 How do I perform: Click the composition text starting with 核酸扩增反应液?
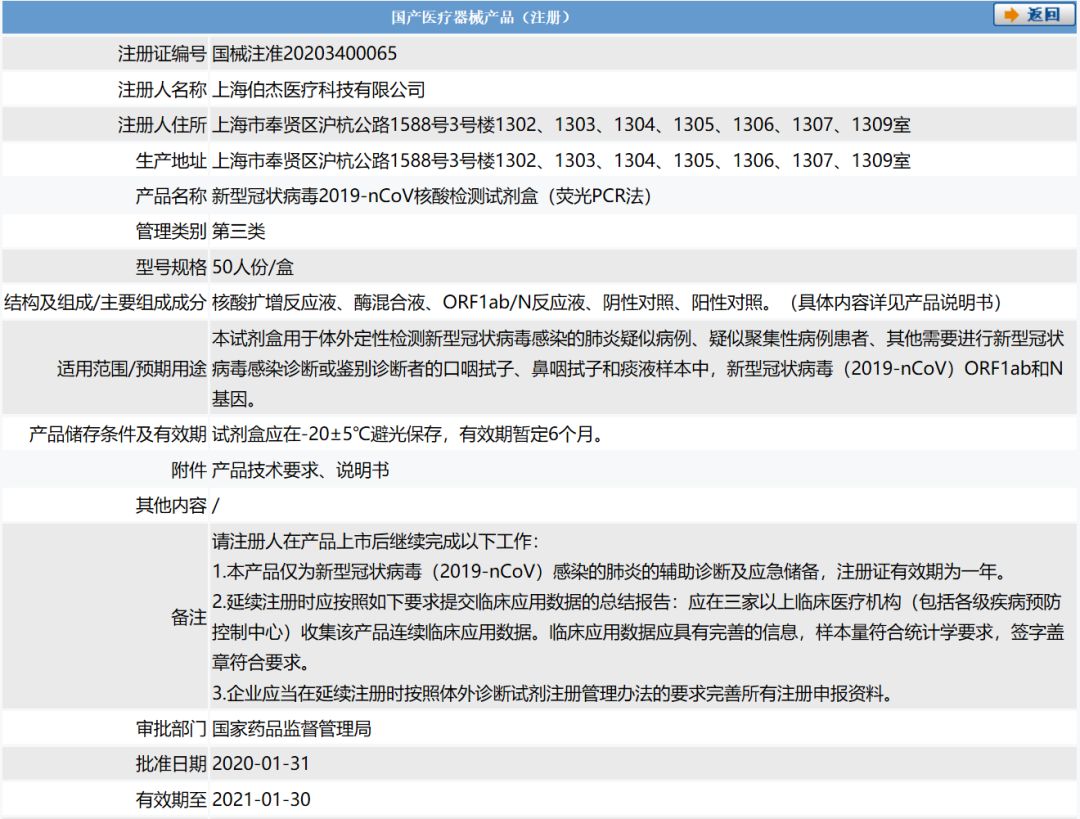[x=606, y=302]
